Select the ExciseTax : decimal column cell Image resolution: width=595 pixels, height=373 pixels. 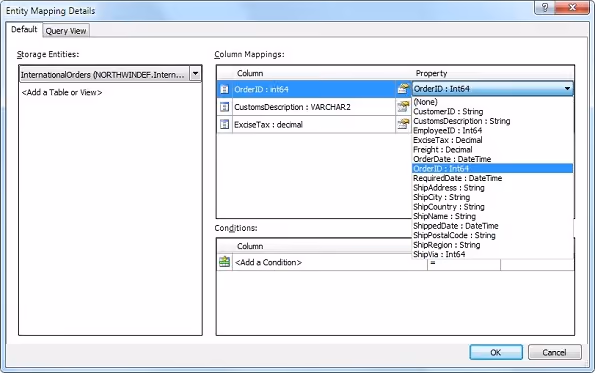(x=313, y=124)
